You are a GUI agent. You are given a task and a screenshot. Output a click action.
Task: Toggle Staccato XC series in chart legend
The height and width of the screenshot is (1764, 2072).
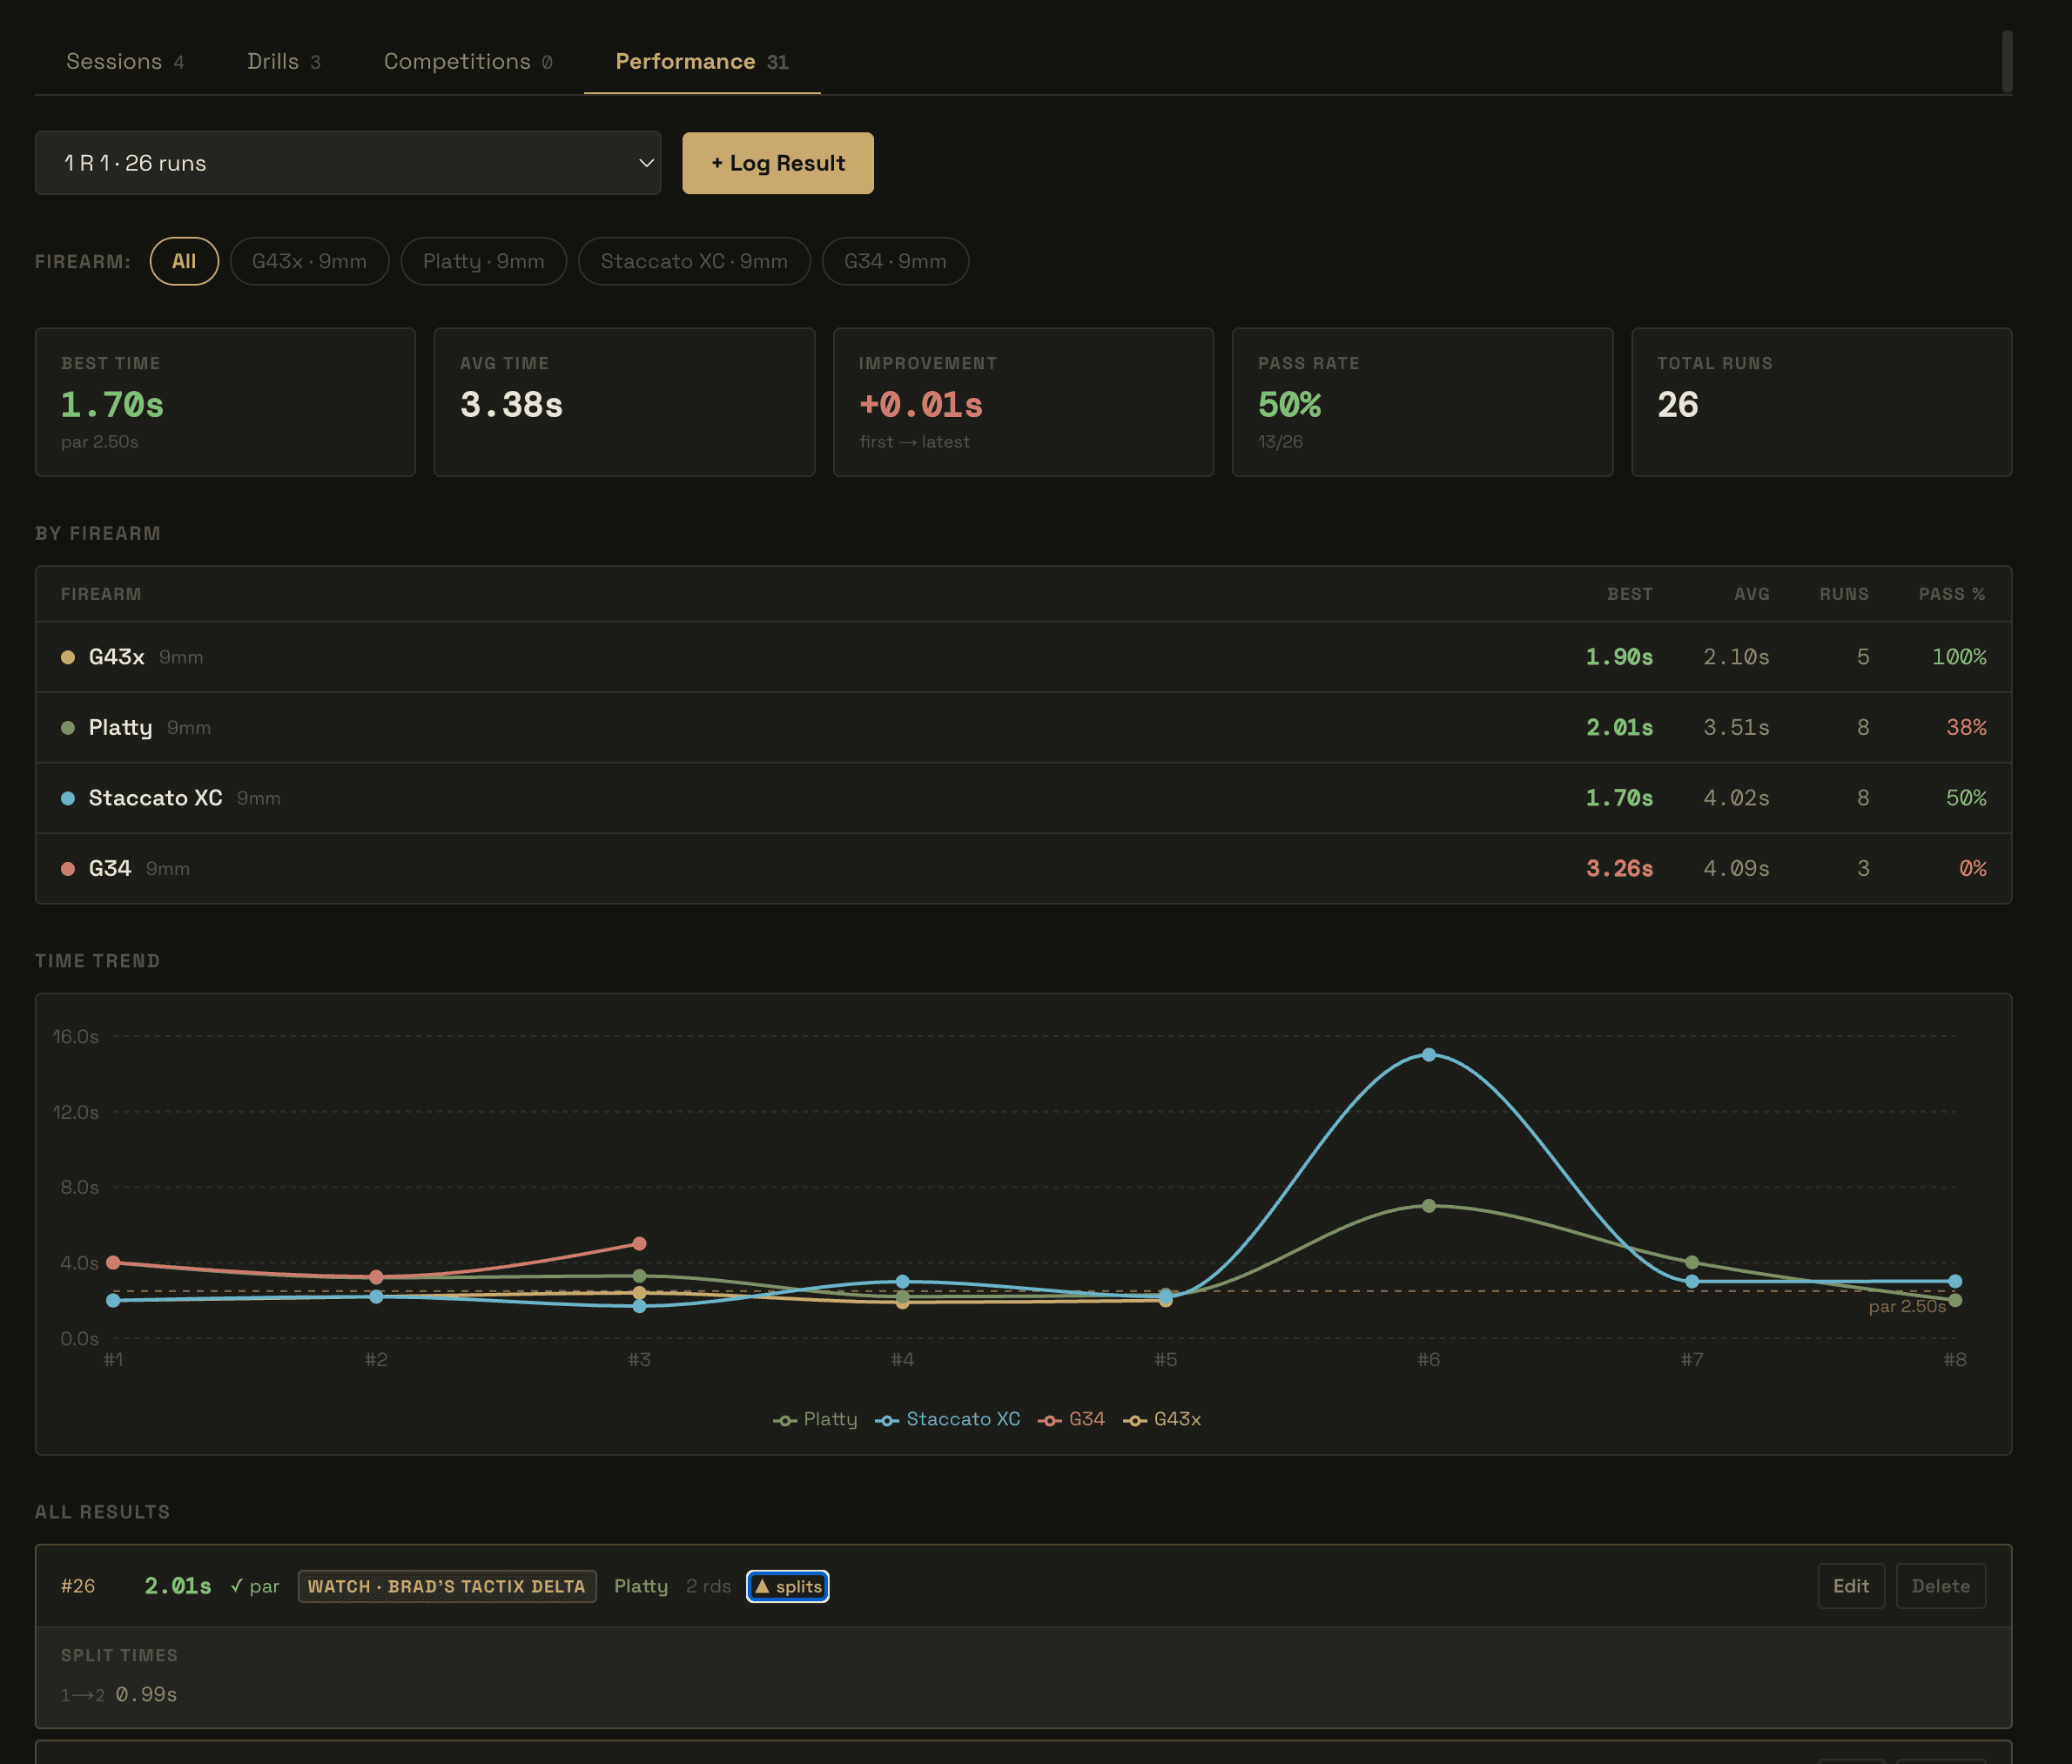click(948, 1419)
